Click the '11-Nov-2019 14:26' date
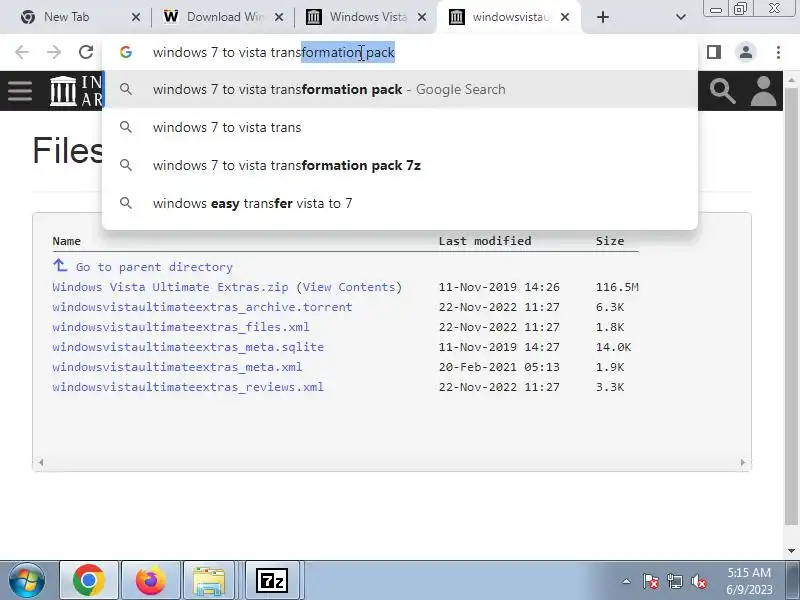This screenshot has height=600, width=800. pos(499,287)
